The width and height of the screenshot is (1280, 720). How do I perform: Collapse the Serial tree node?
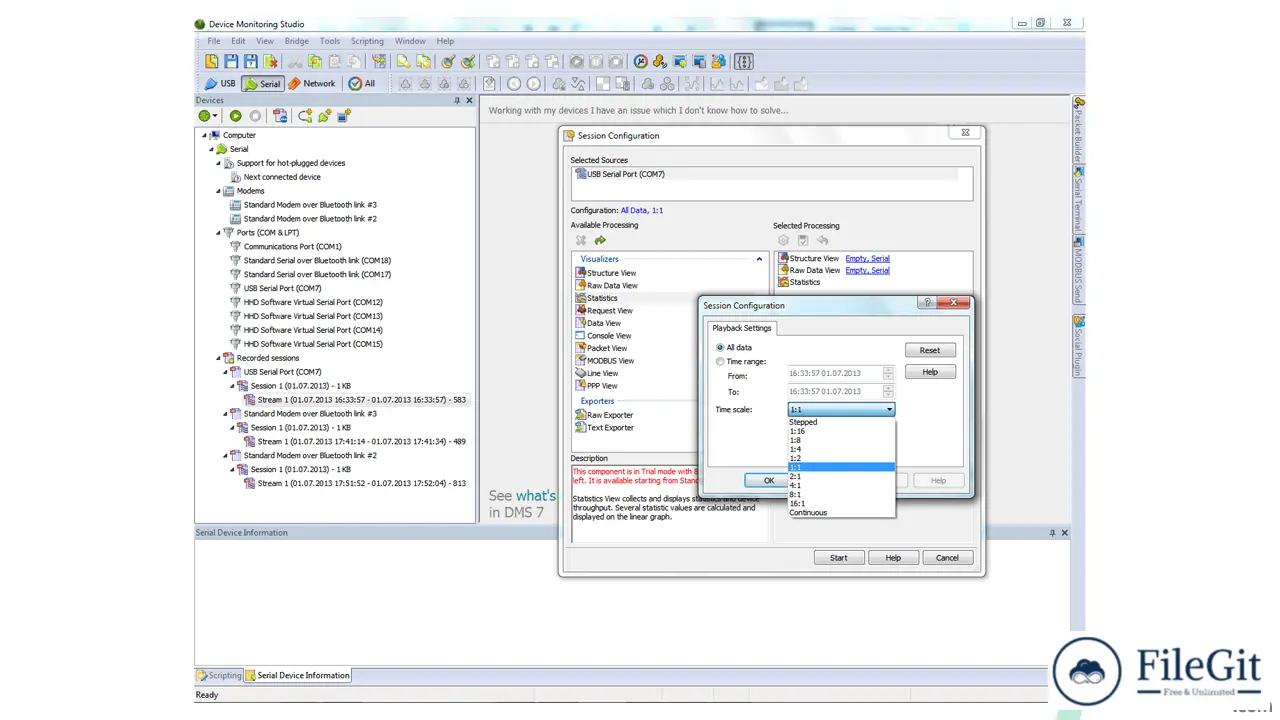tap(211, 149)
